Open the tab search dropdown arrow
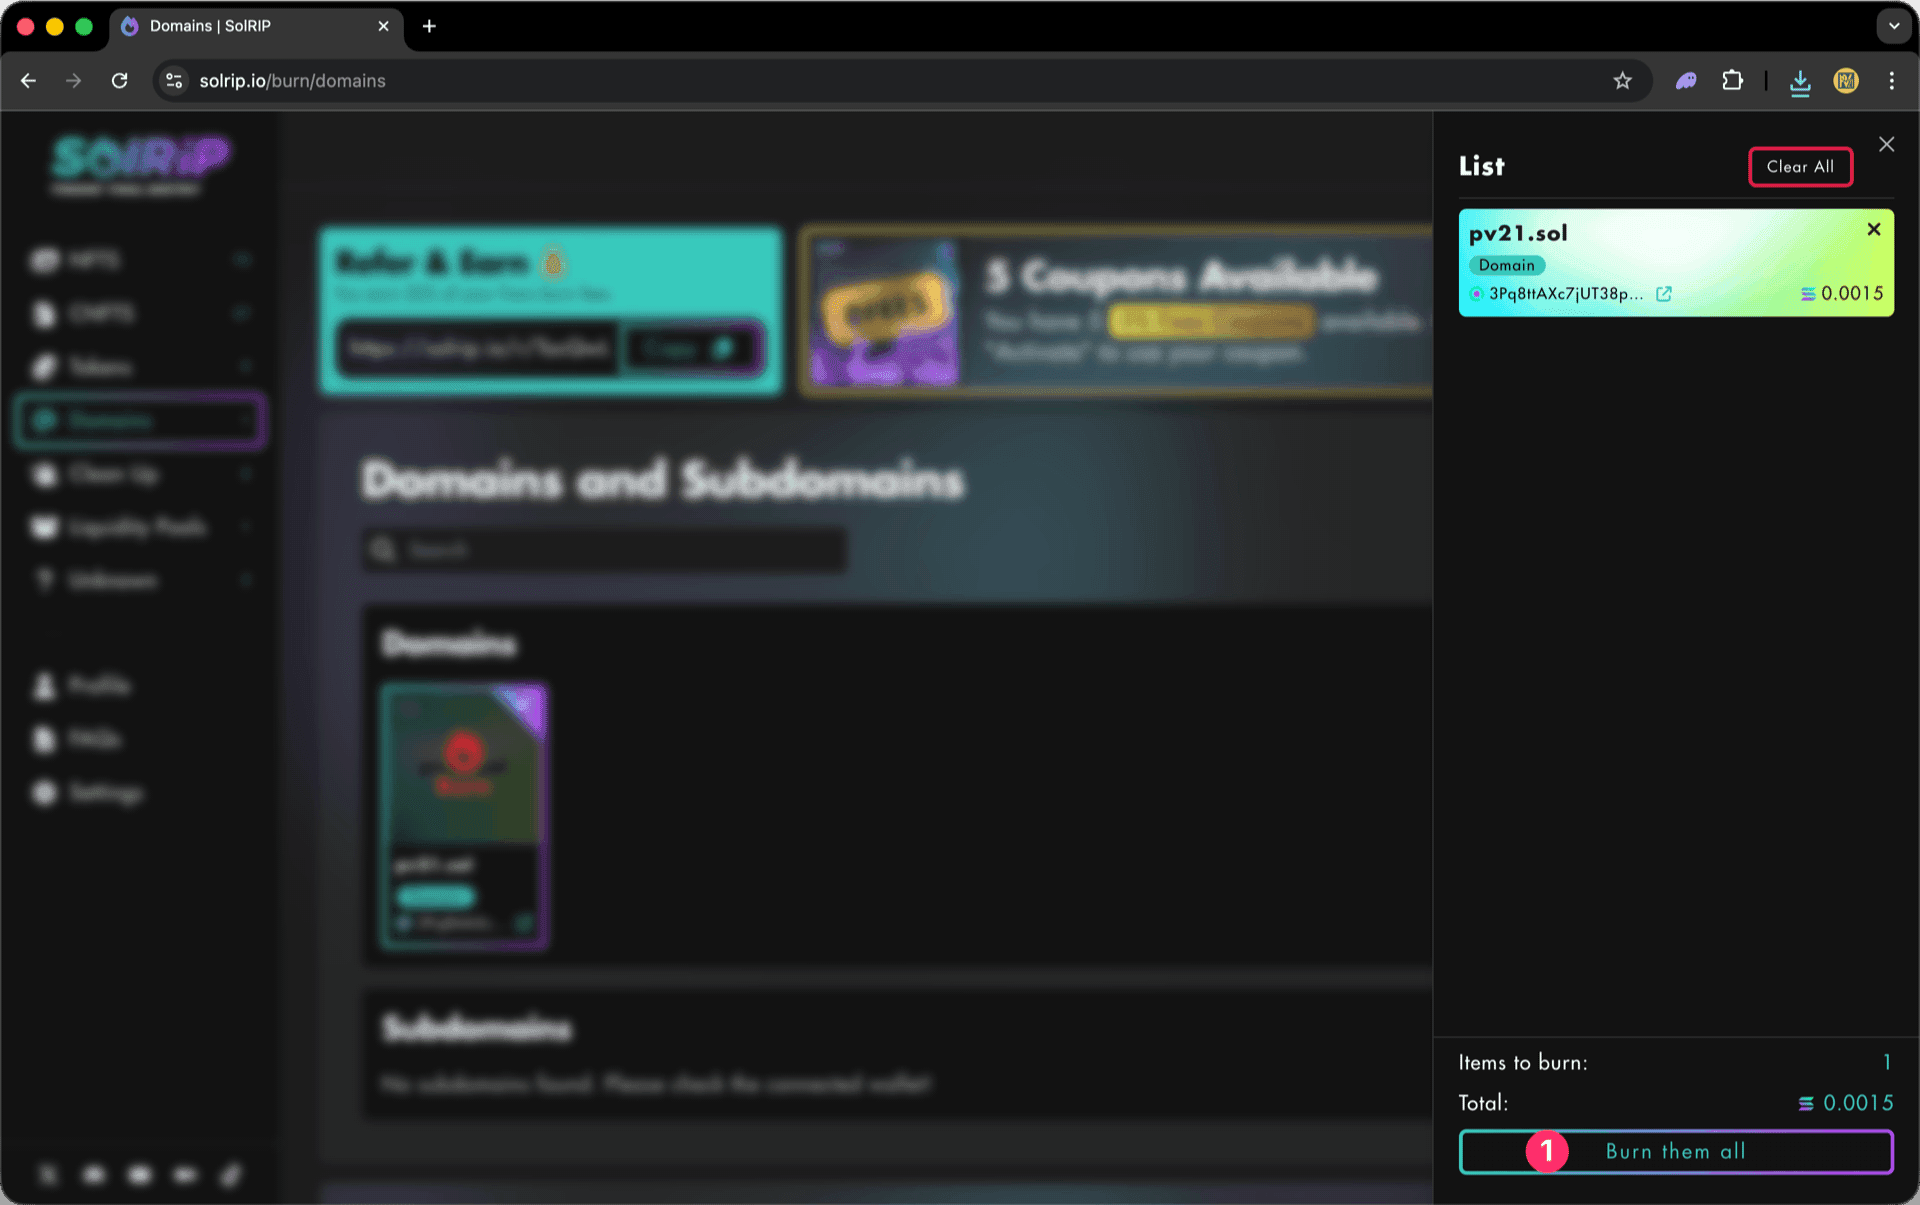The image size is (1920, 1205). [1894, 27]
